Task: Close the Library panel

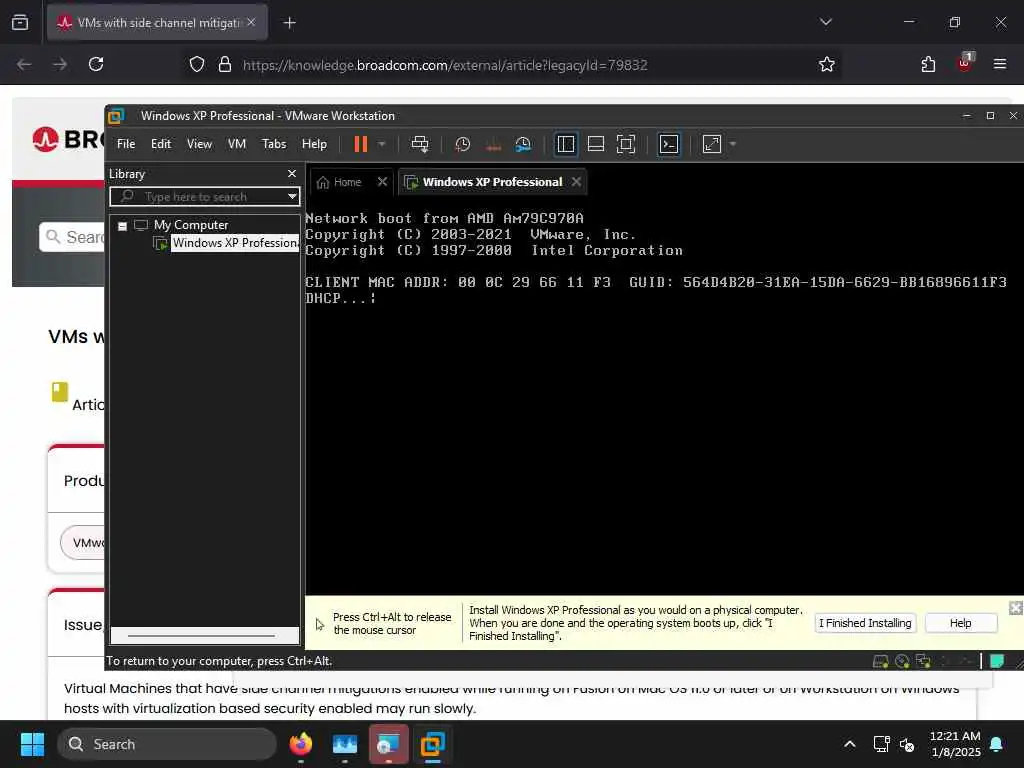Action: click(292, 174)
